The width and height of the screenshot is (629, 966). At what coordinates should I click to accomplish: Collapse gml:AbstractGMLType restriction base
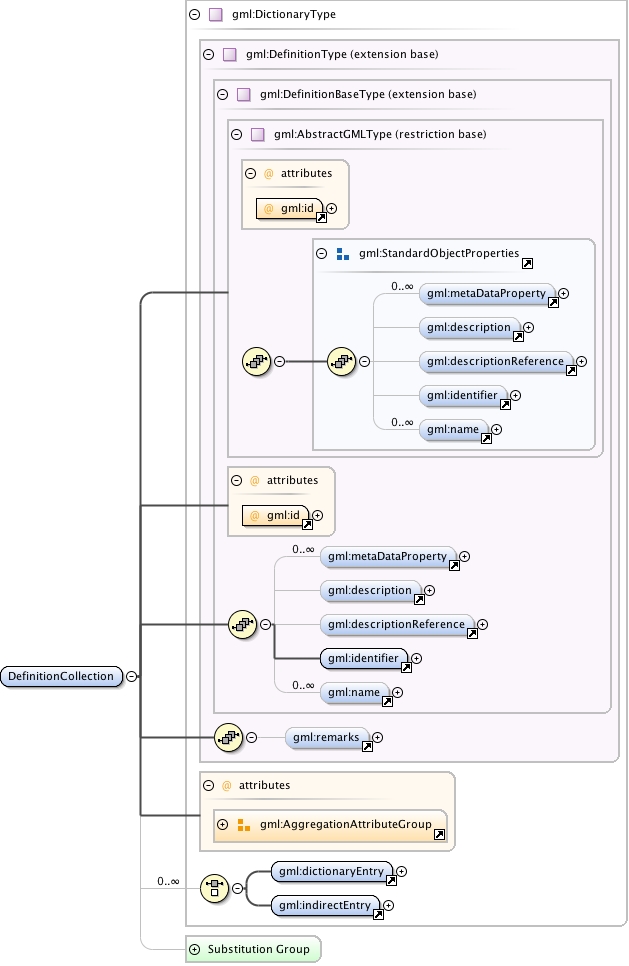(237, 134)
